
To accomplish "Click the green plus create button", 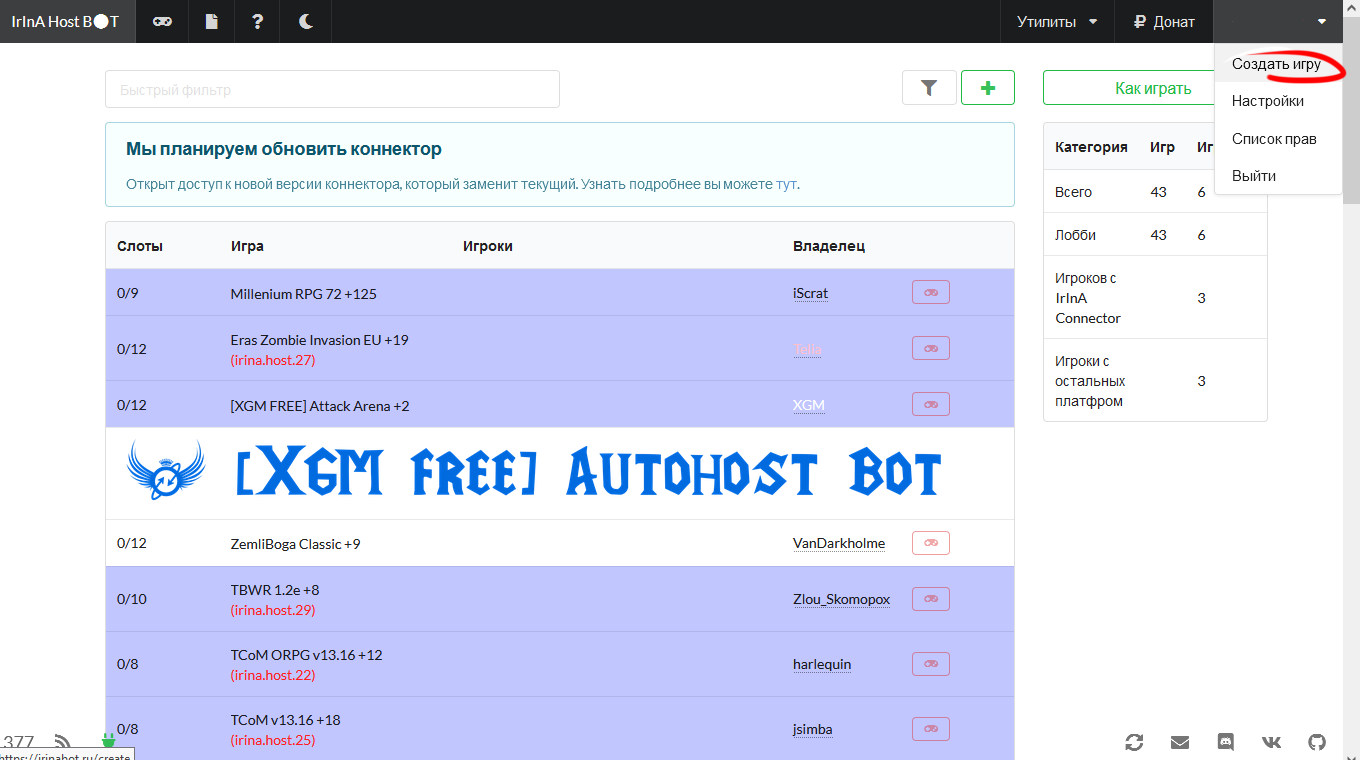I will point(988,88).
